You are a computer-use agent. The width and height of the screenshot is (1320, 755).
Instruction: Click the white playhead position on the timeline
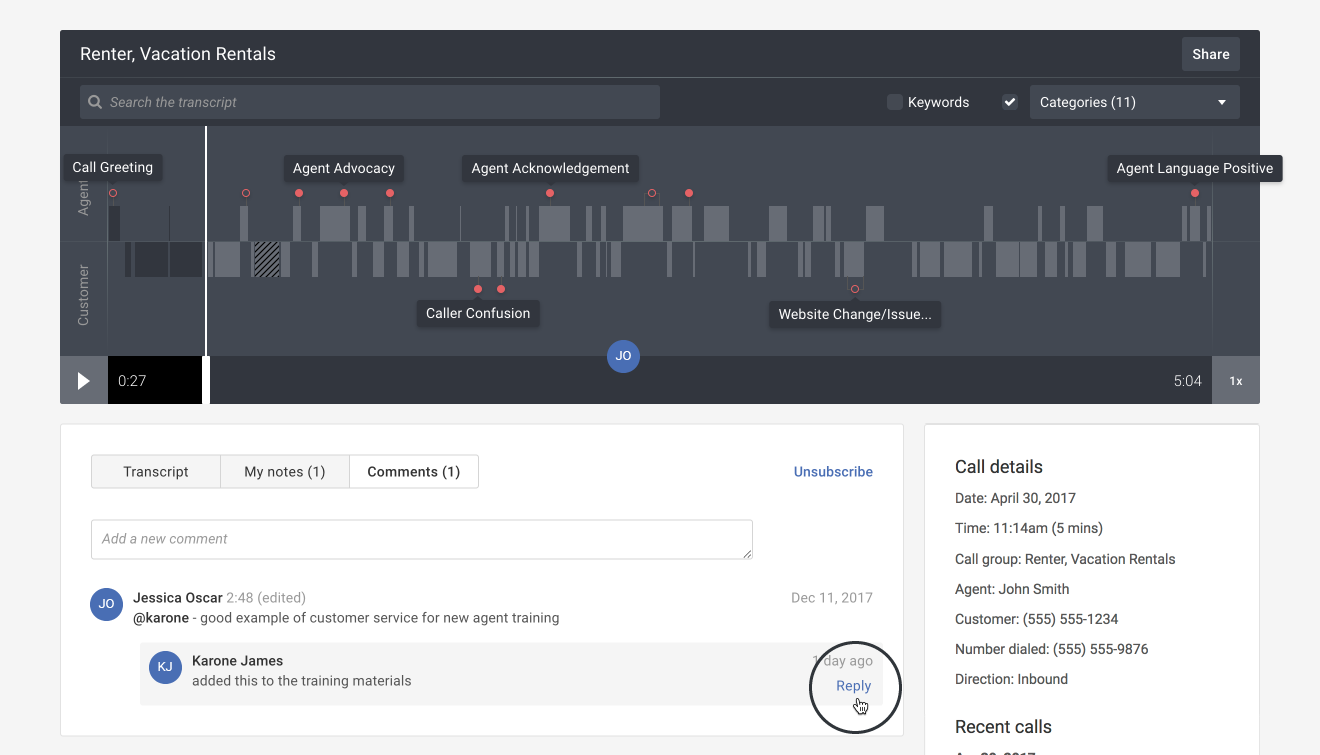(206, 240)
